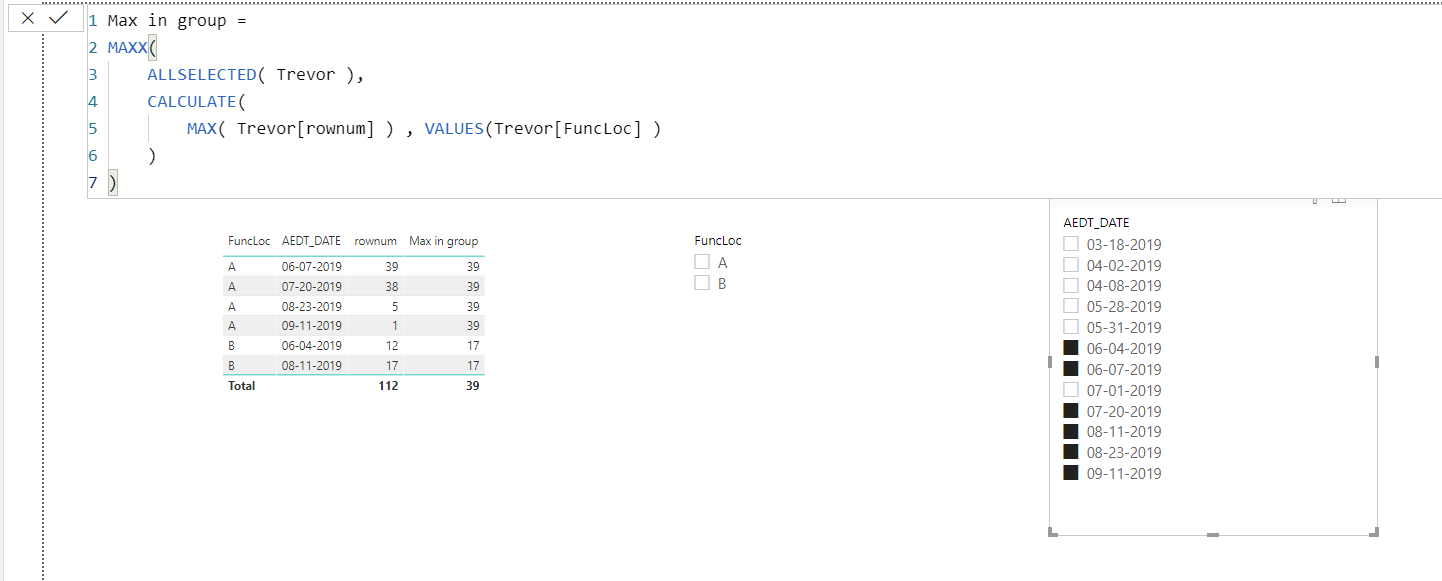Click CALCULATE( on formula line 4
The height and width of the screenshot is (581, 1442).
[x=196, y=101]
